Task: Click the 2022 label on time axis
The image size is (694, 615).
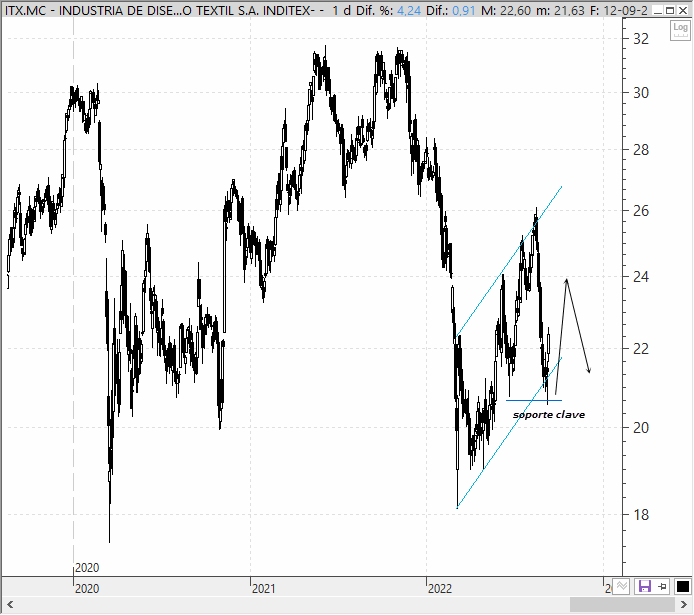Action: 440,588
